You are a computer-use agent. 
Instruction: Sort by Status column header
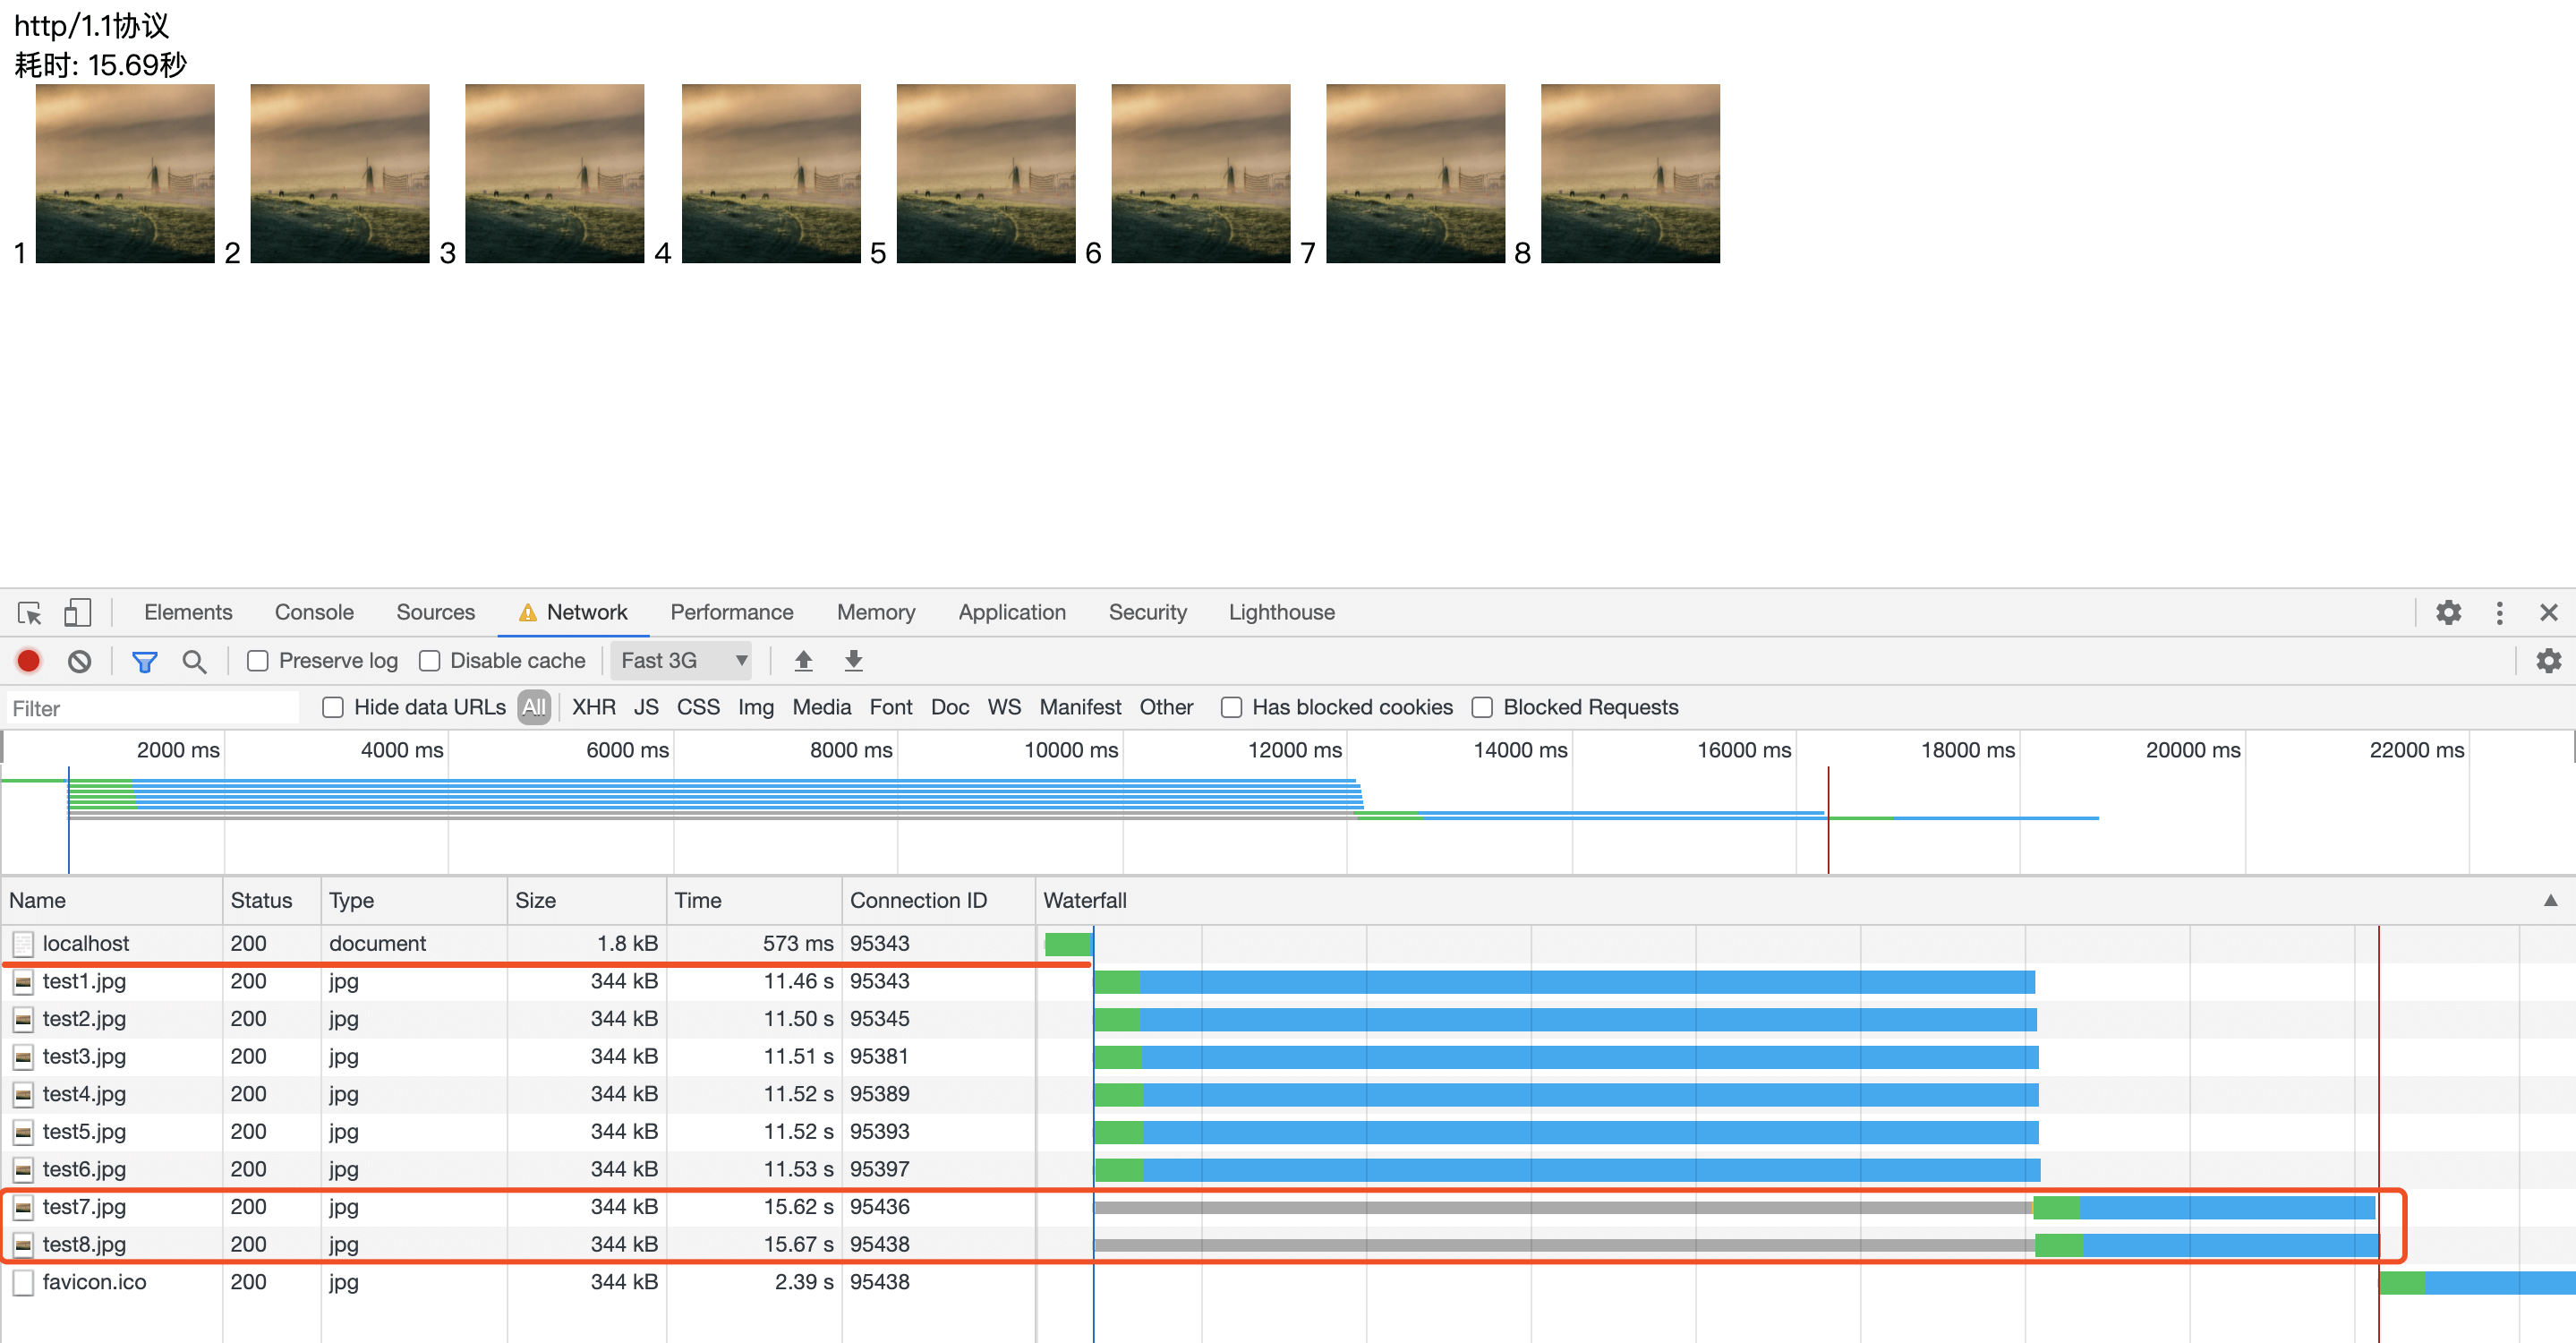click(272, 900)
